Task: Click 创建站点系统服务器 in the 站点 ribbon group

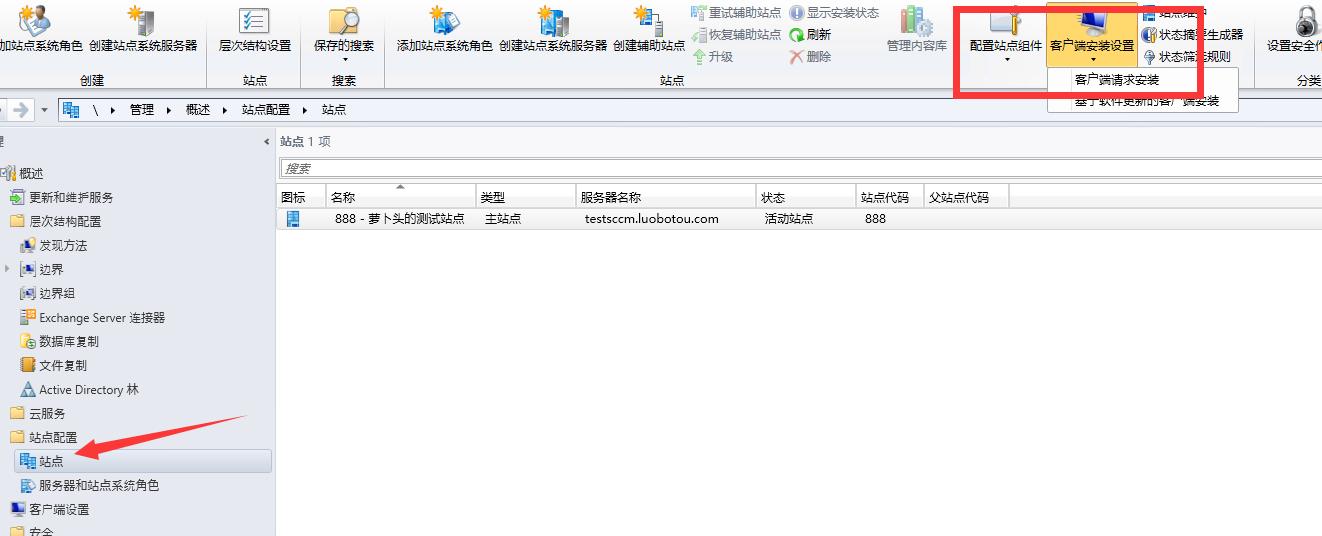Action: coord(553,29)
